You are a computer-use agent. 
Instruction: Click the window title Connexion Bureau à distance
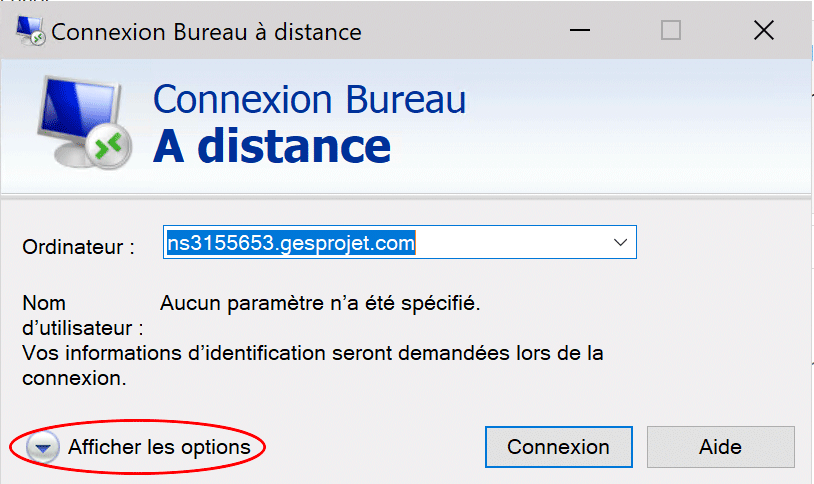click(206, 32)
